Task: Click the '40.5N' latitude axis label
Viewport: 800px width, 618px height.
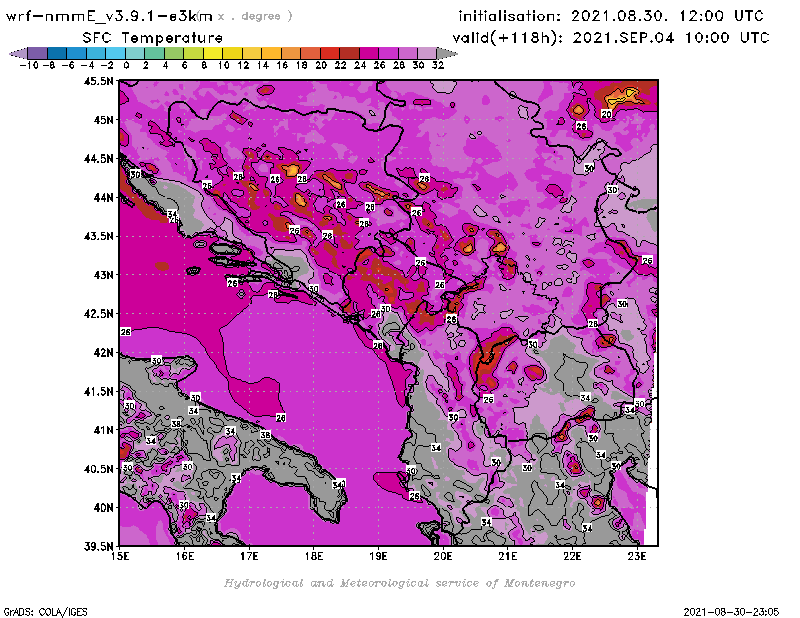Action: [98, 469]
